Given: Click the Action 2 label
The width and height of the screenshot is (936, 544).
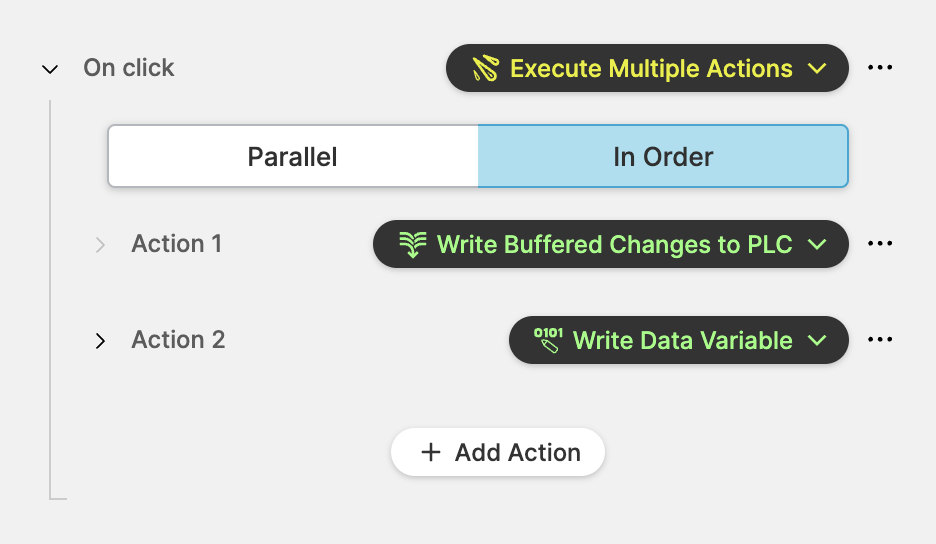Looking at the screenshot, I should point(178,340).
